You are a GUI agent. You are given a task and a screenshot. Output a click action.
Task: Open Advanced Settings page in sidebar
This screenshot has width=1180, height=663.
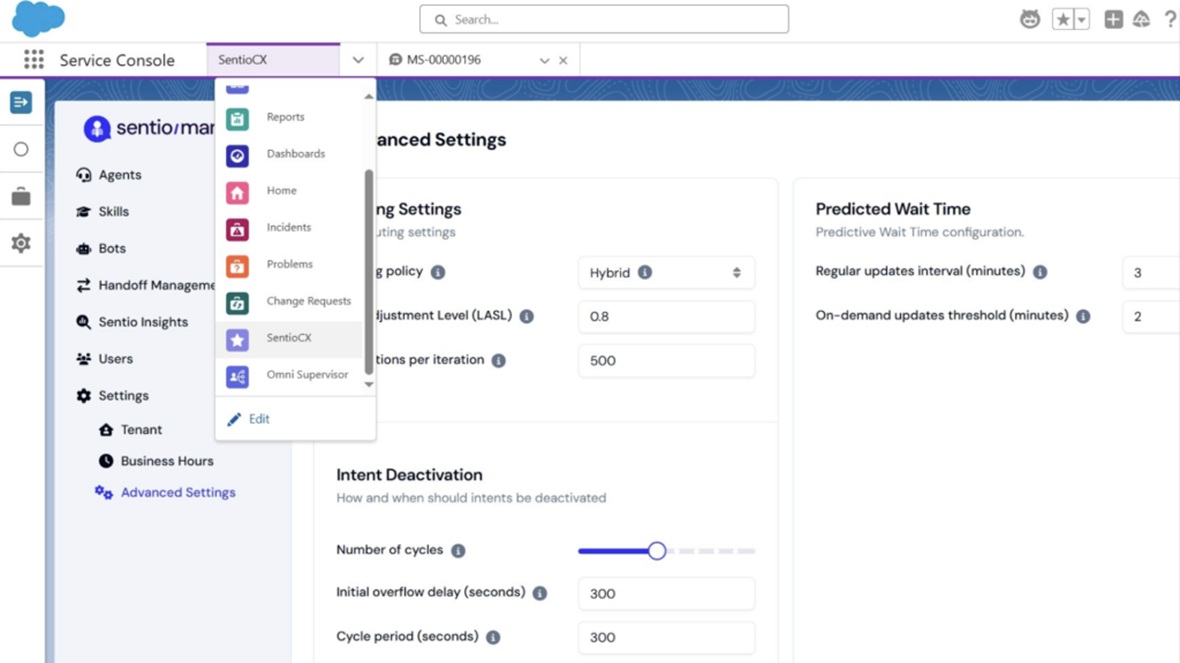point(166,493)
